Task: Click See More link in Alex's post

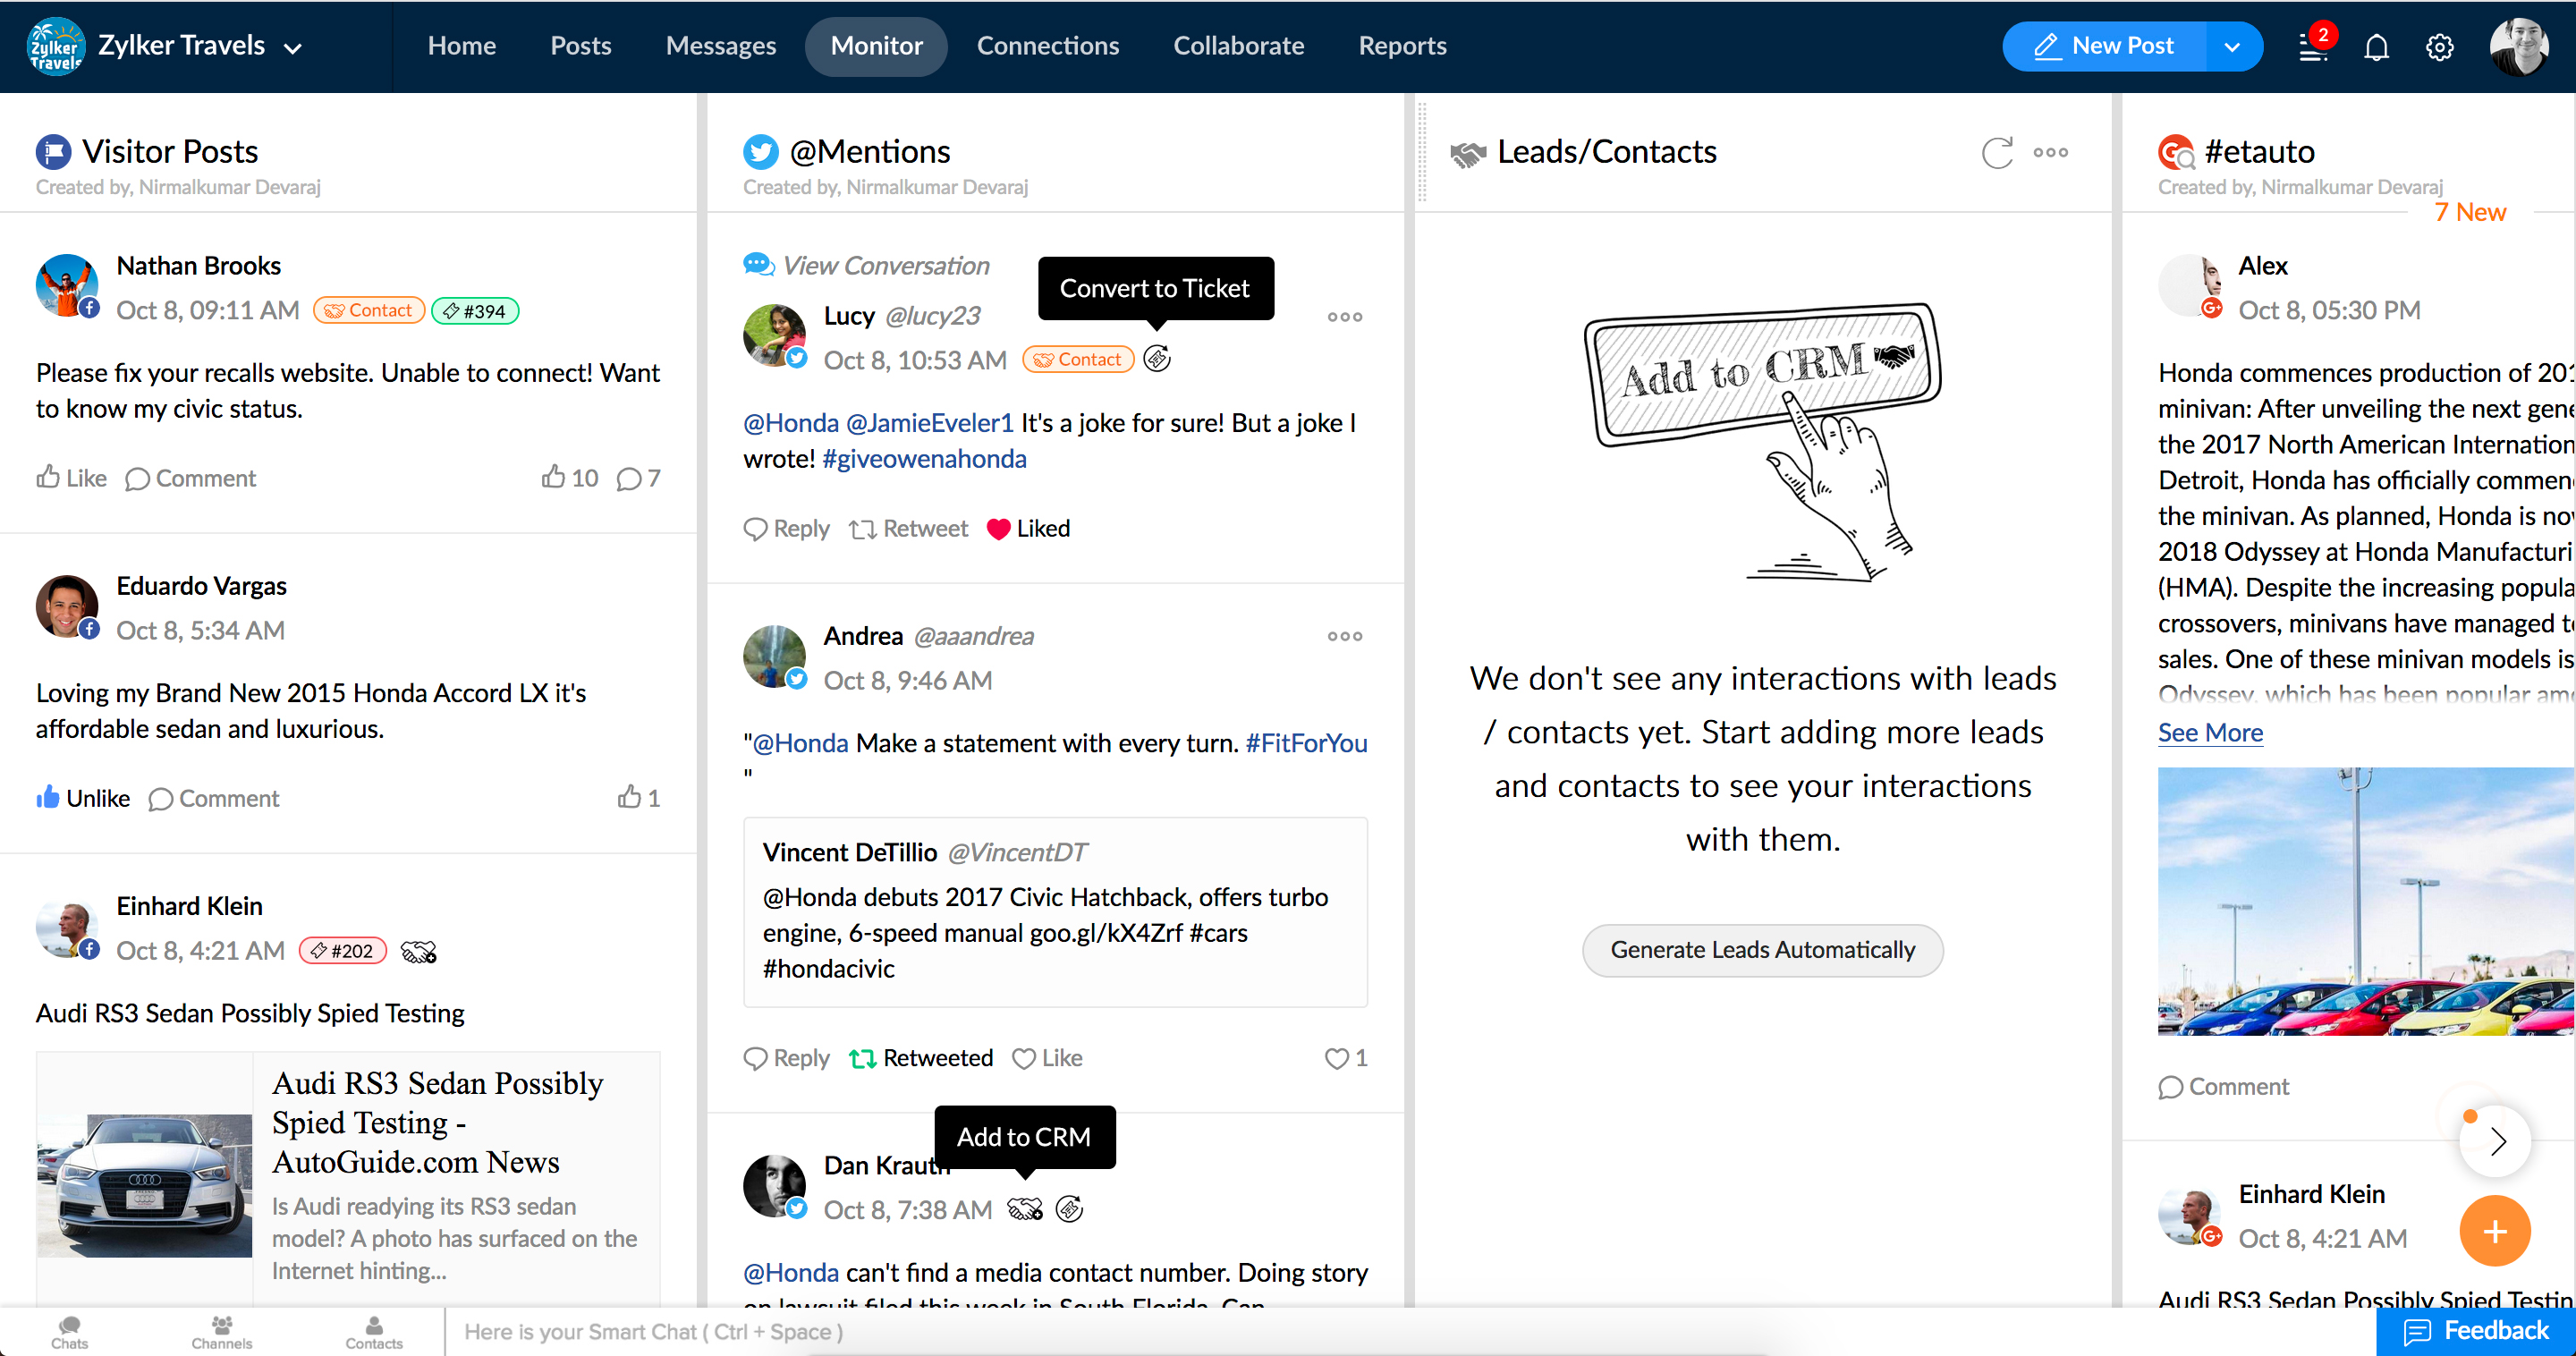Action: click(2209, 732)
